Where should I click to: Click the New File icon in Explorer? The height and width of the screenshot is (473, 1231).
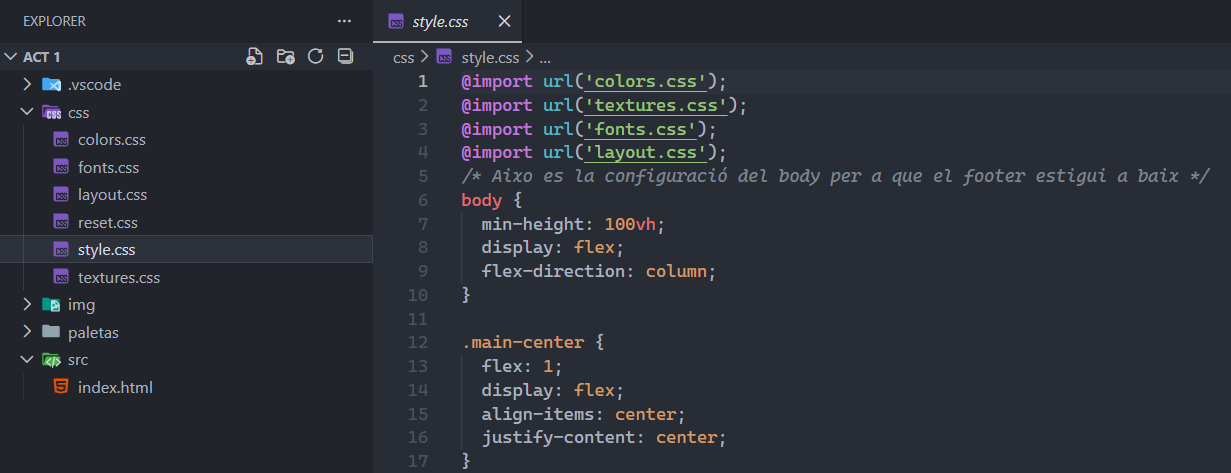point(254,57)
